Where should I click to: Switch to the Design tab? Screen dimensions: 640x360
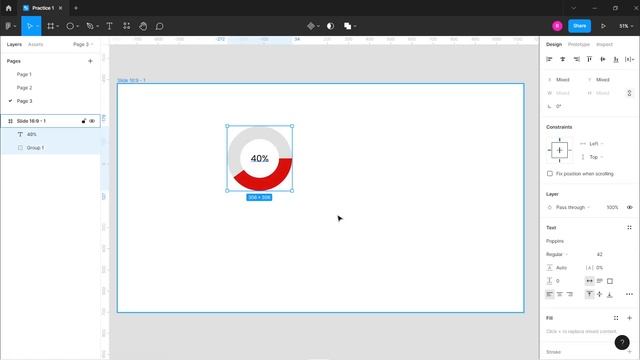click(554, 44)
